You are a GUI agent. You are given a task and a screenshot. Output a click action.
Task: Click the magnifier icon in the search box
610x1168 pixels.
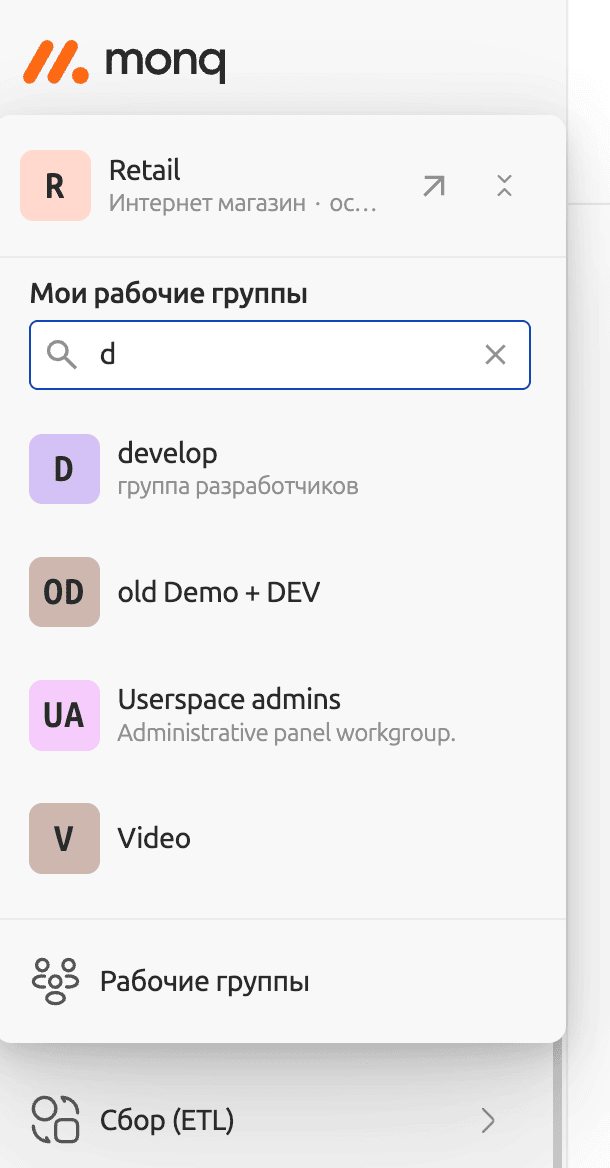pos(62,354)
